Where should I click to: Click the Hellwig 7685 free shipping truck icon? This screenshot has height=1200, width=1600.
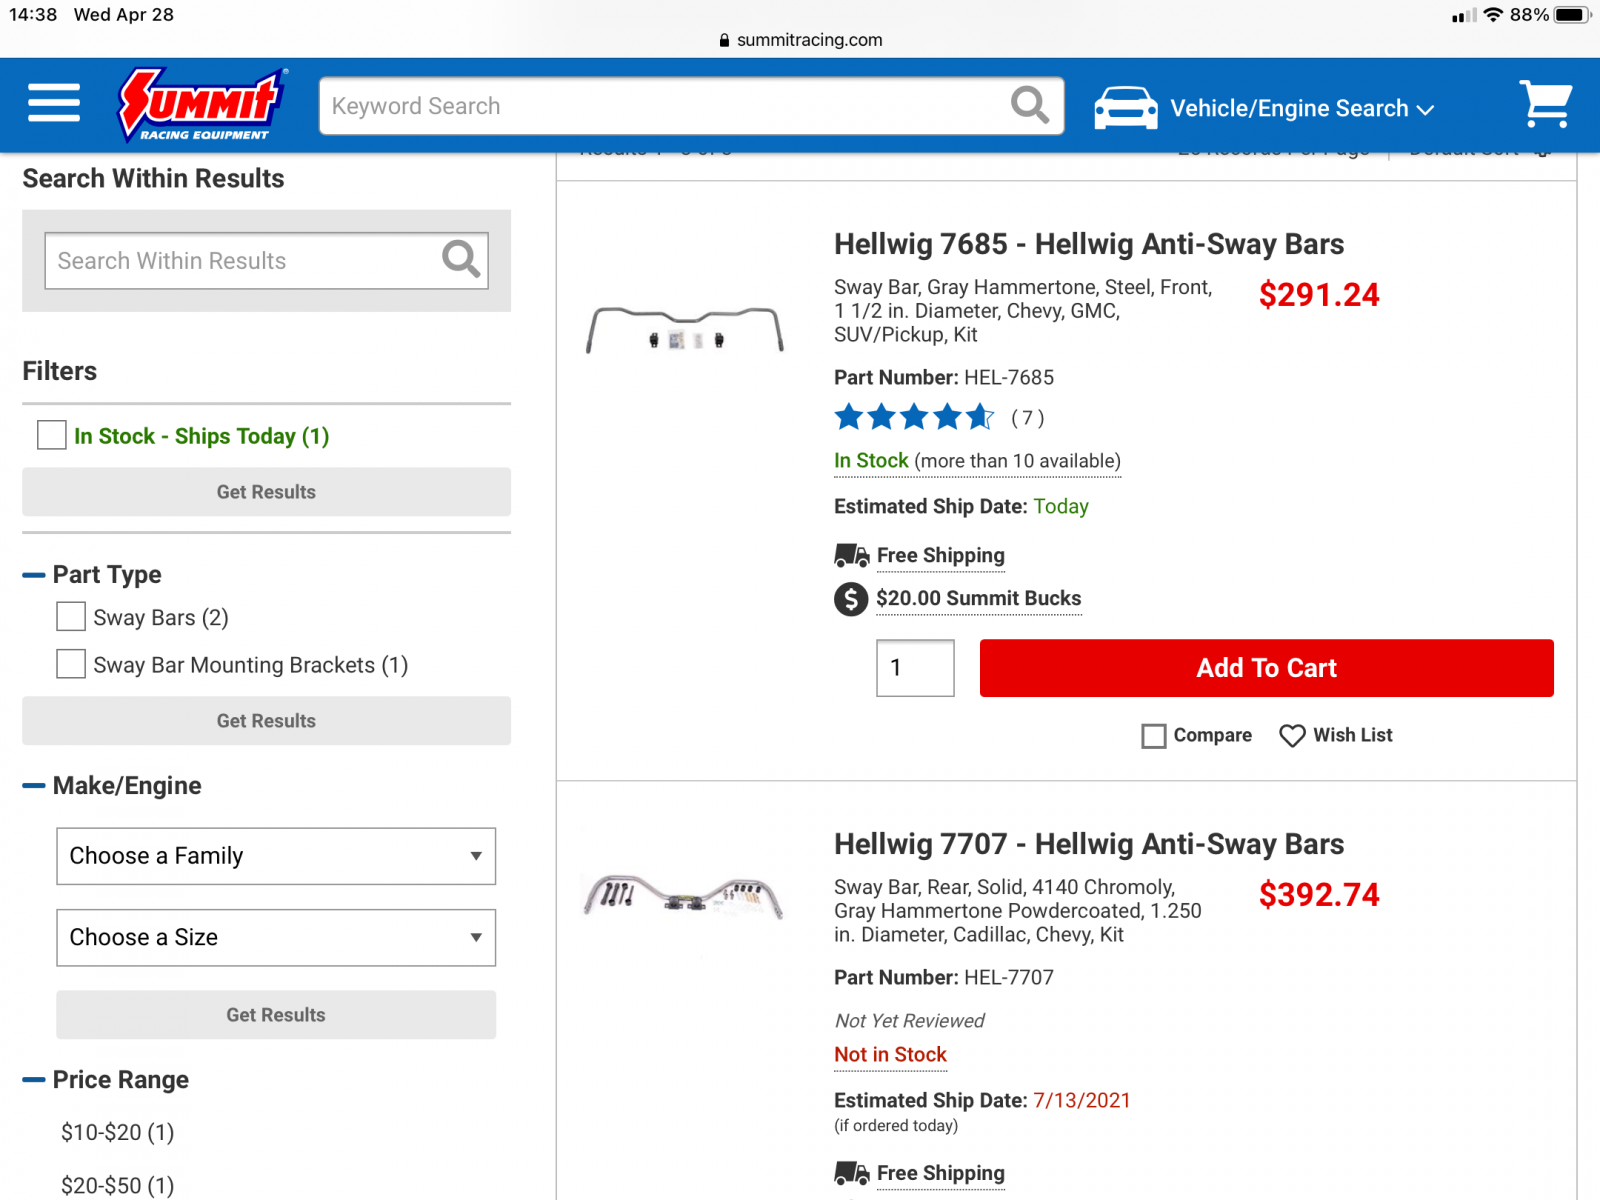852,555
